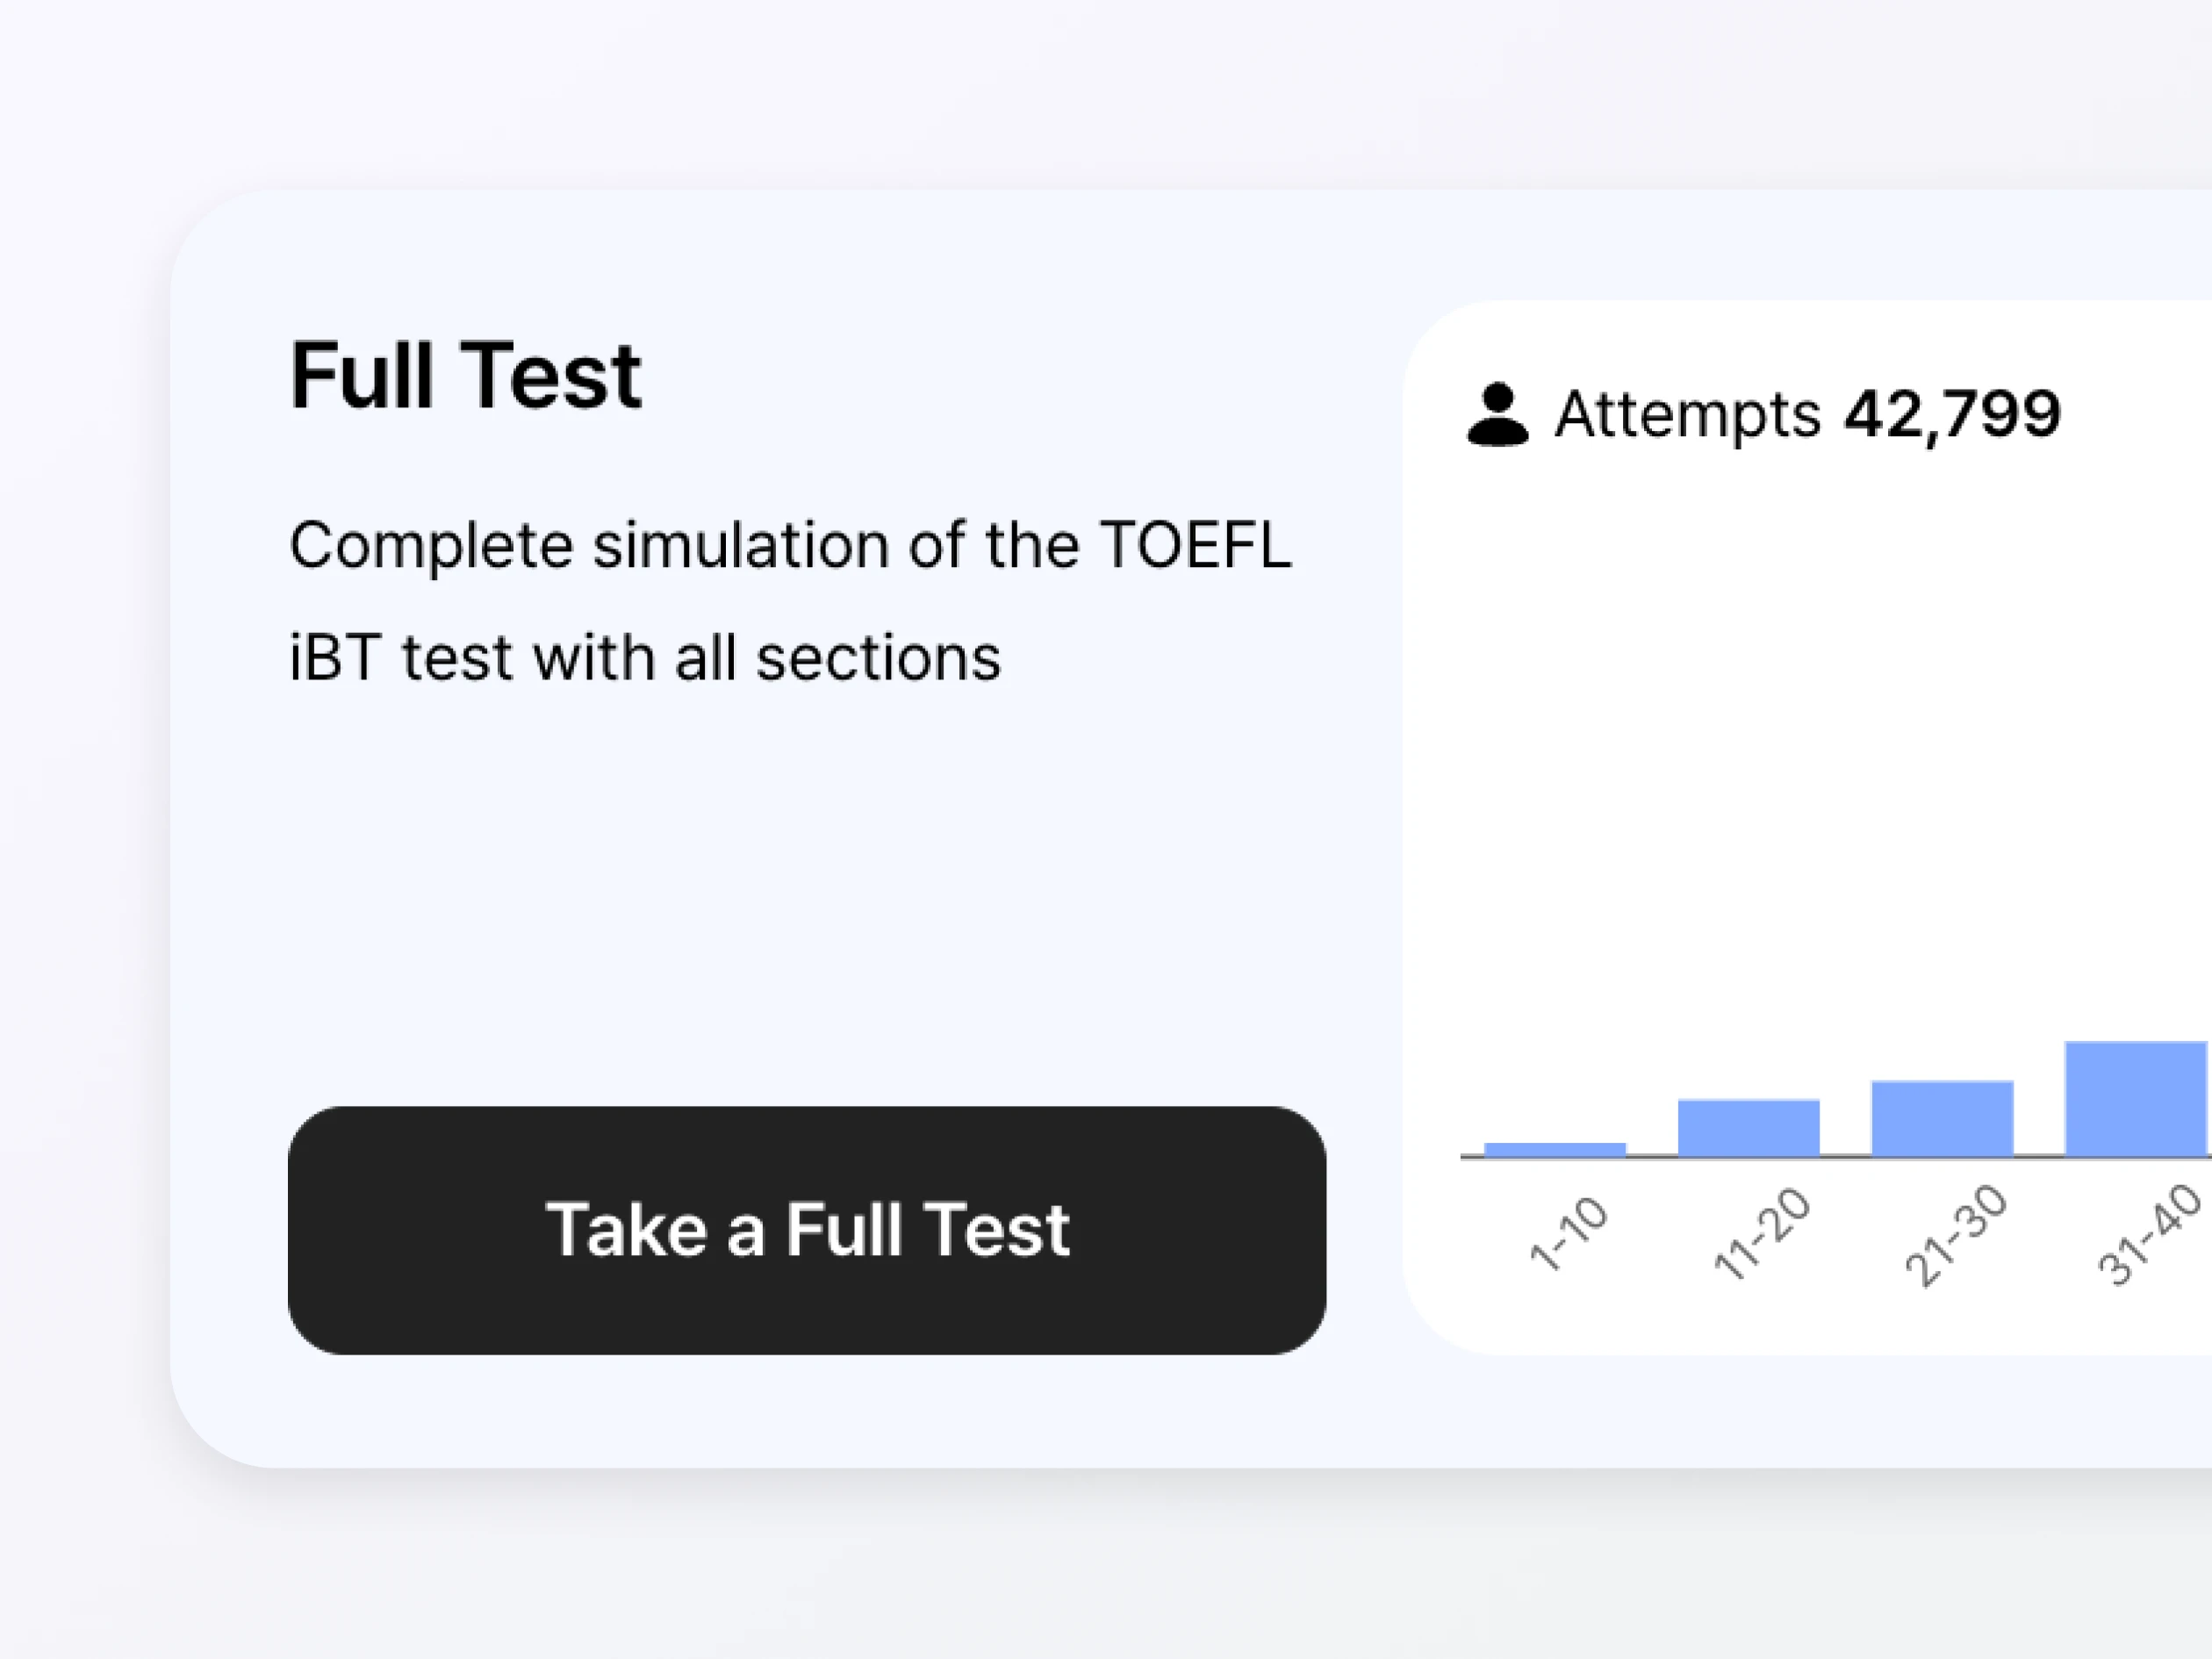Click the 21-30 axis label

click(x=1956, y=1235)
